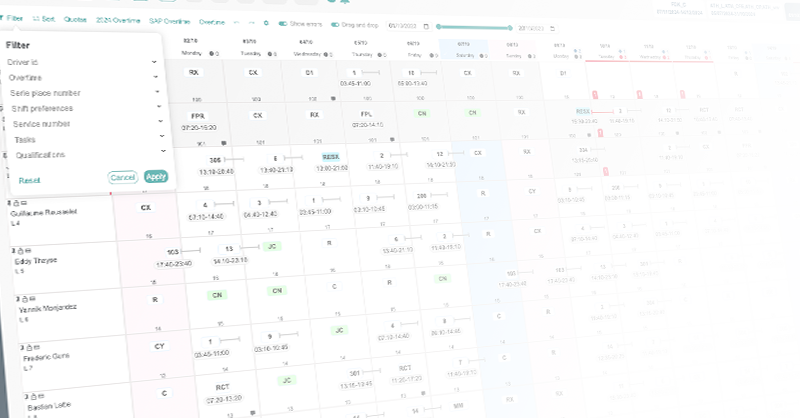The image size is (800, 418).
Task: Click the message icon on Frederic Guns' row
Action: (36, 347)
